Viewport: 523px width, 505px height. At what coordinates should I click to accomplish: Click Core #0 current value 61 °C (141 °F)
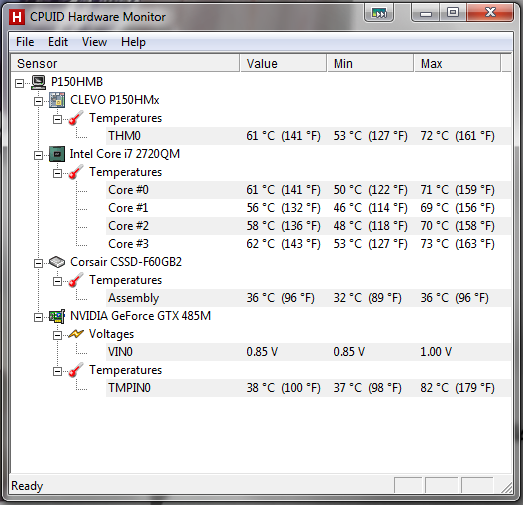pos(283,190)
